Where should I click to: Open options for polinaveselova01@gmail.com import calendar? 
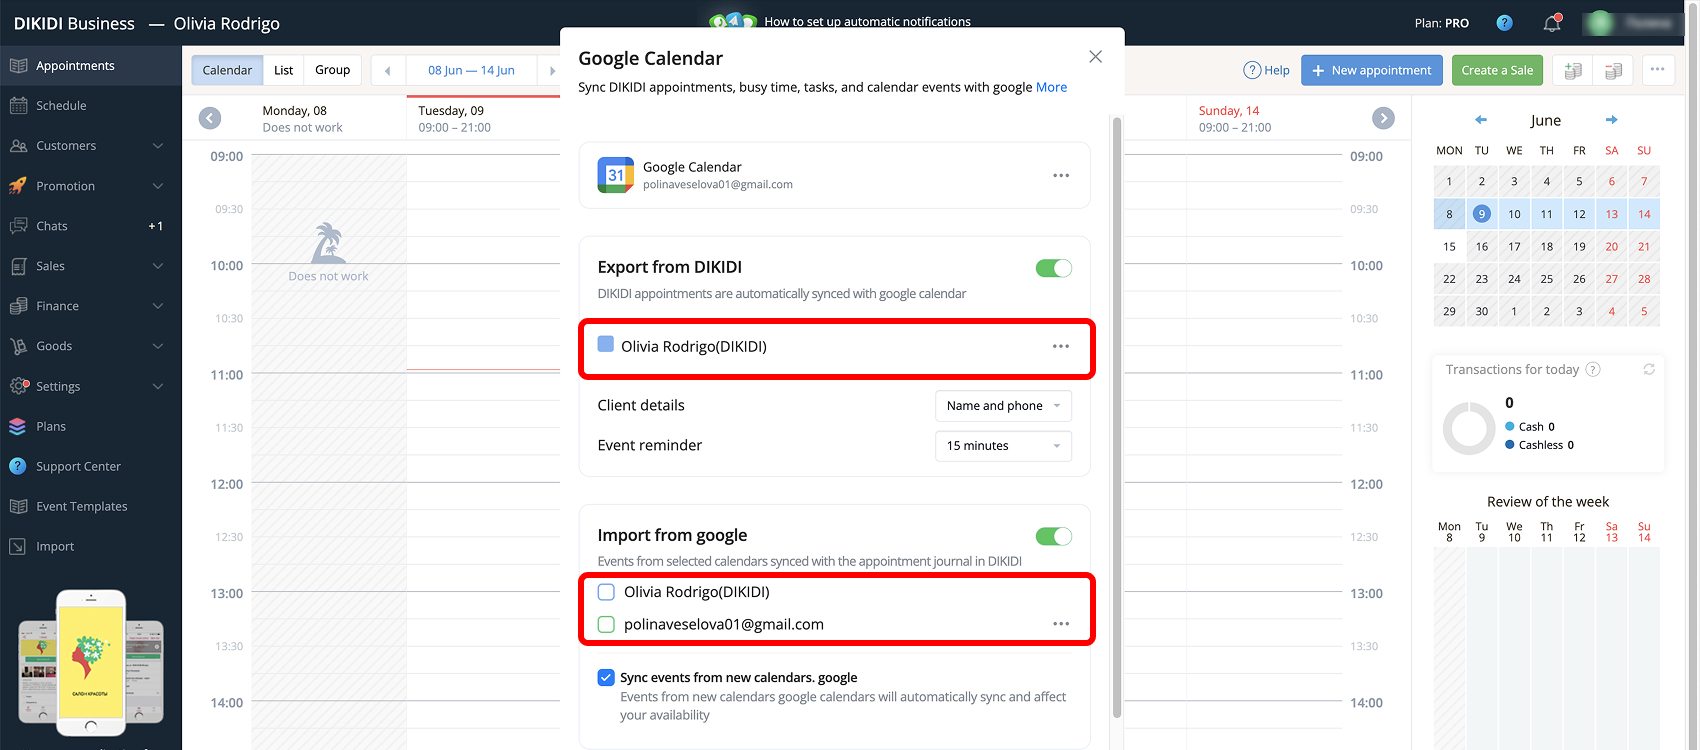(1061, 624)
